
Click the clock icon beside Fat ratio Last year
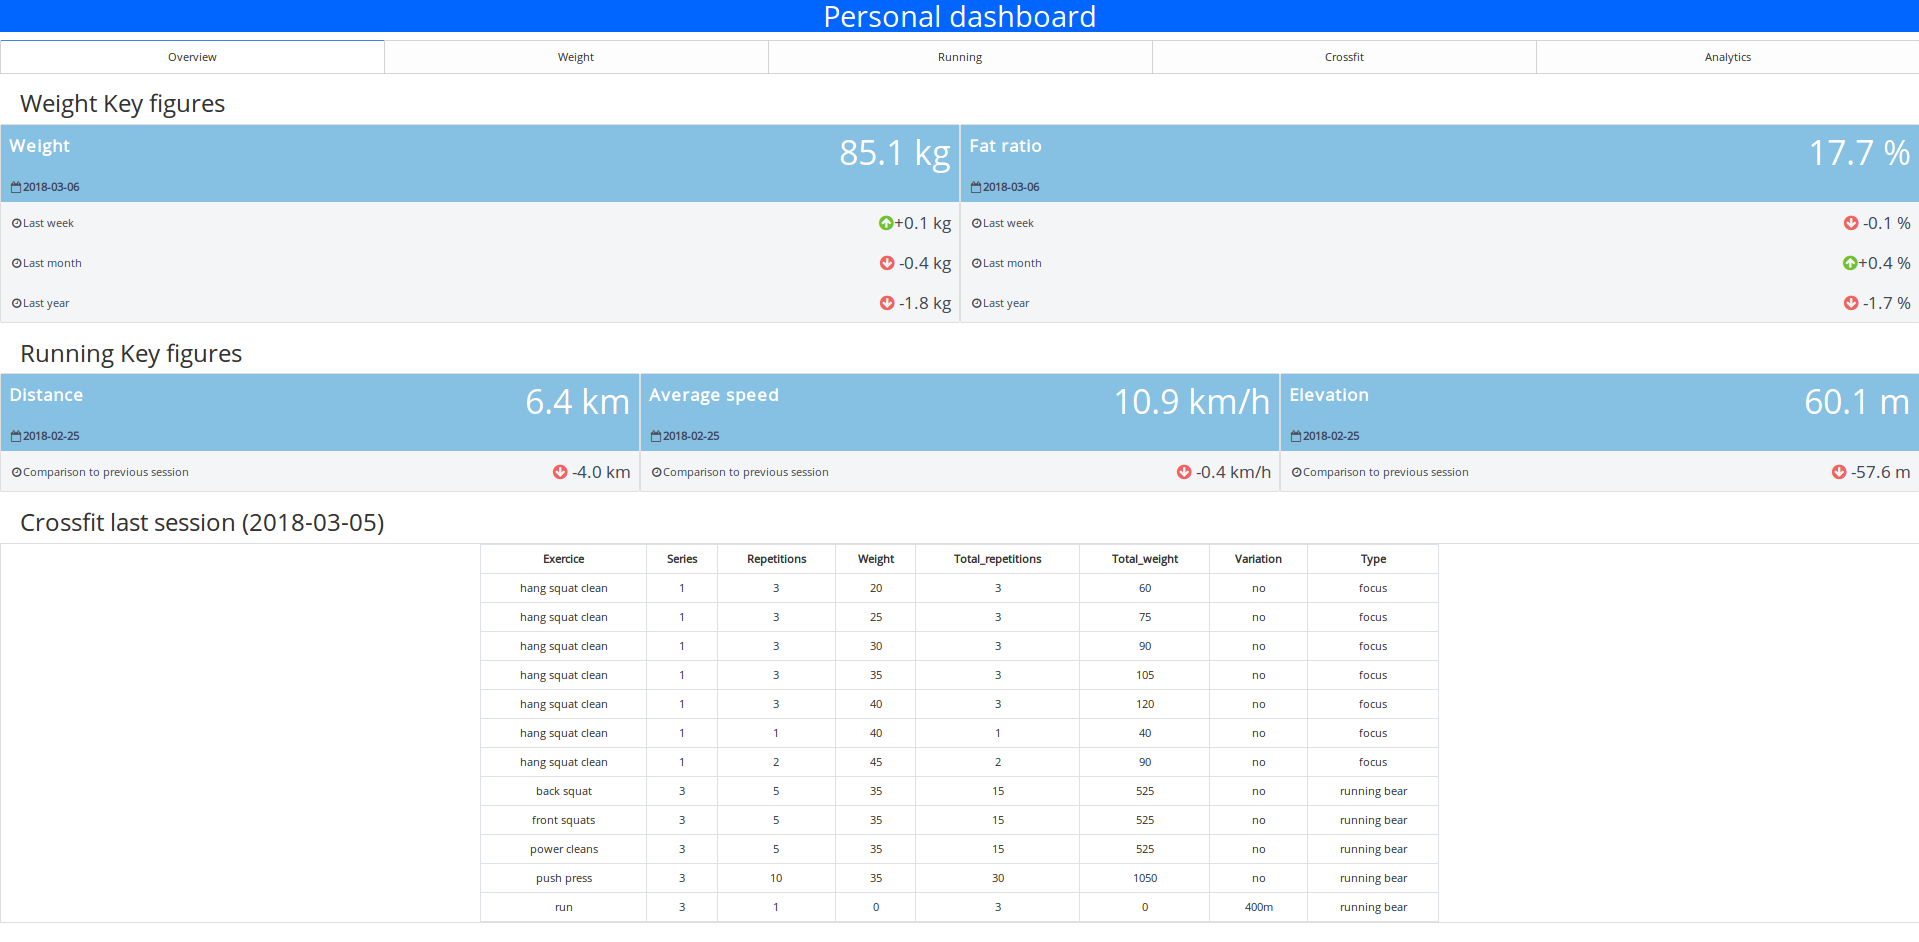click(976, 303)
